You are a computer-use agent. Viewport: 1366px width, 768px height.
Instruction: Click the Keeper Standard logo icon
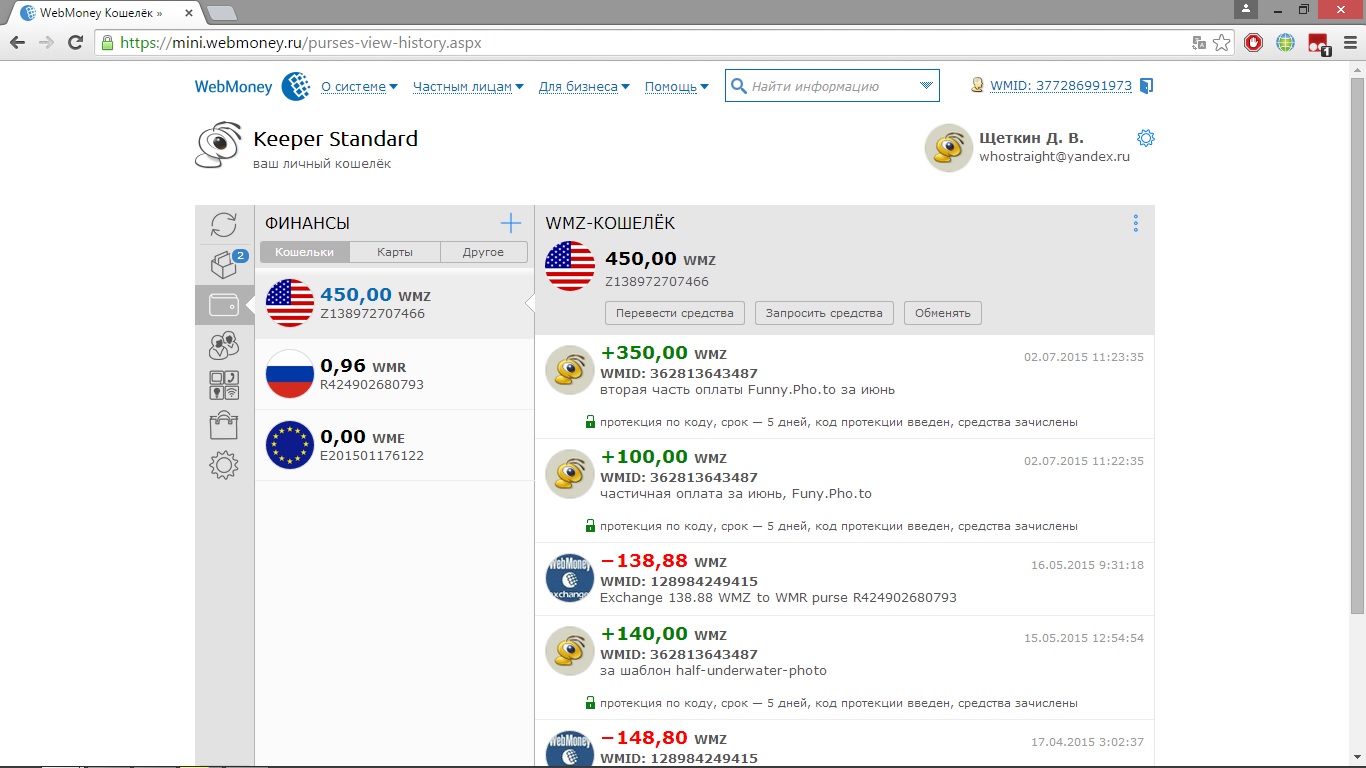pos(219,146)
